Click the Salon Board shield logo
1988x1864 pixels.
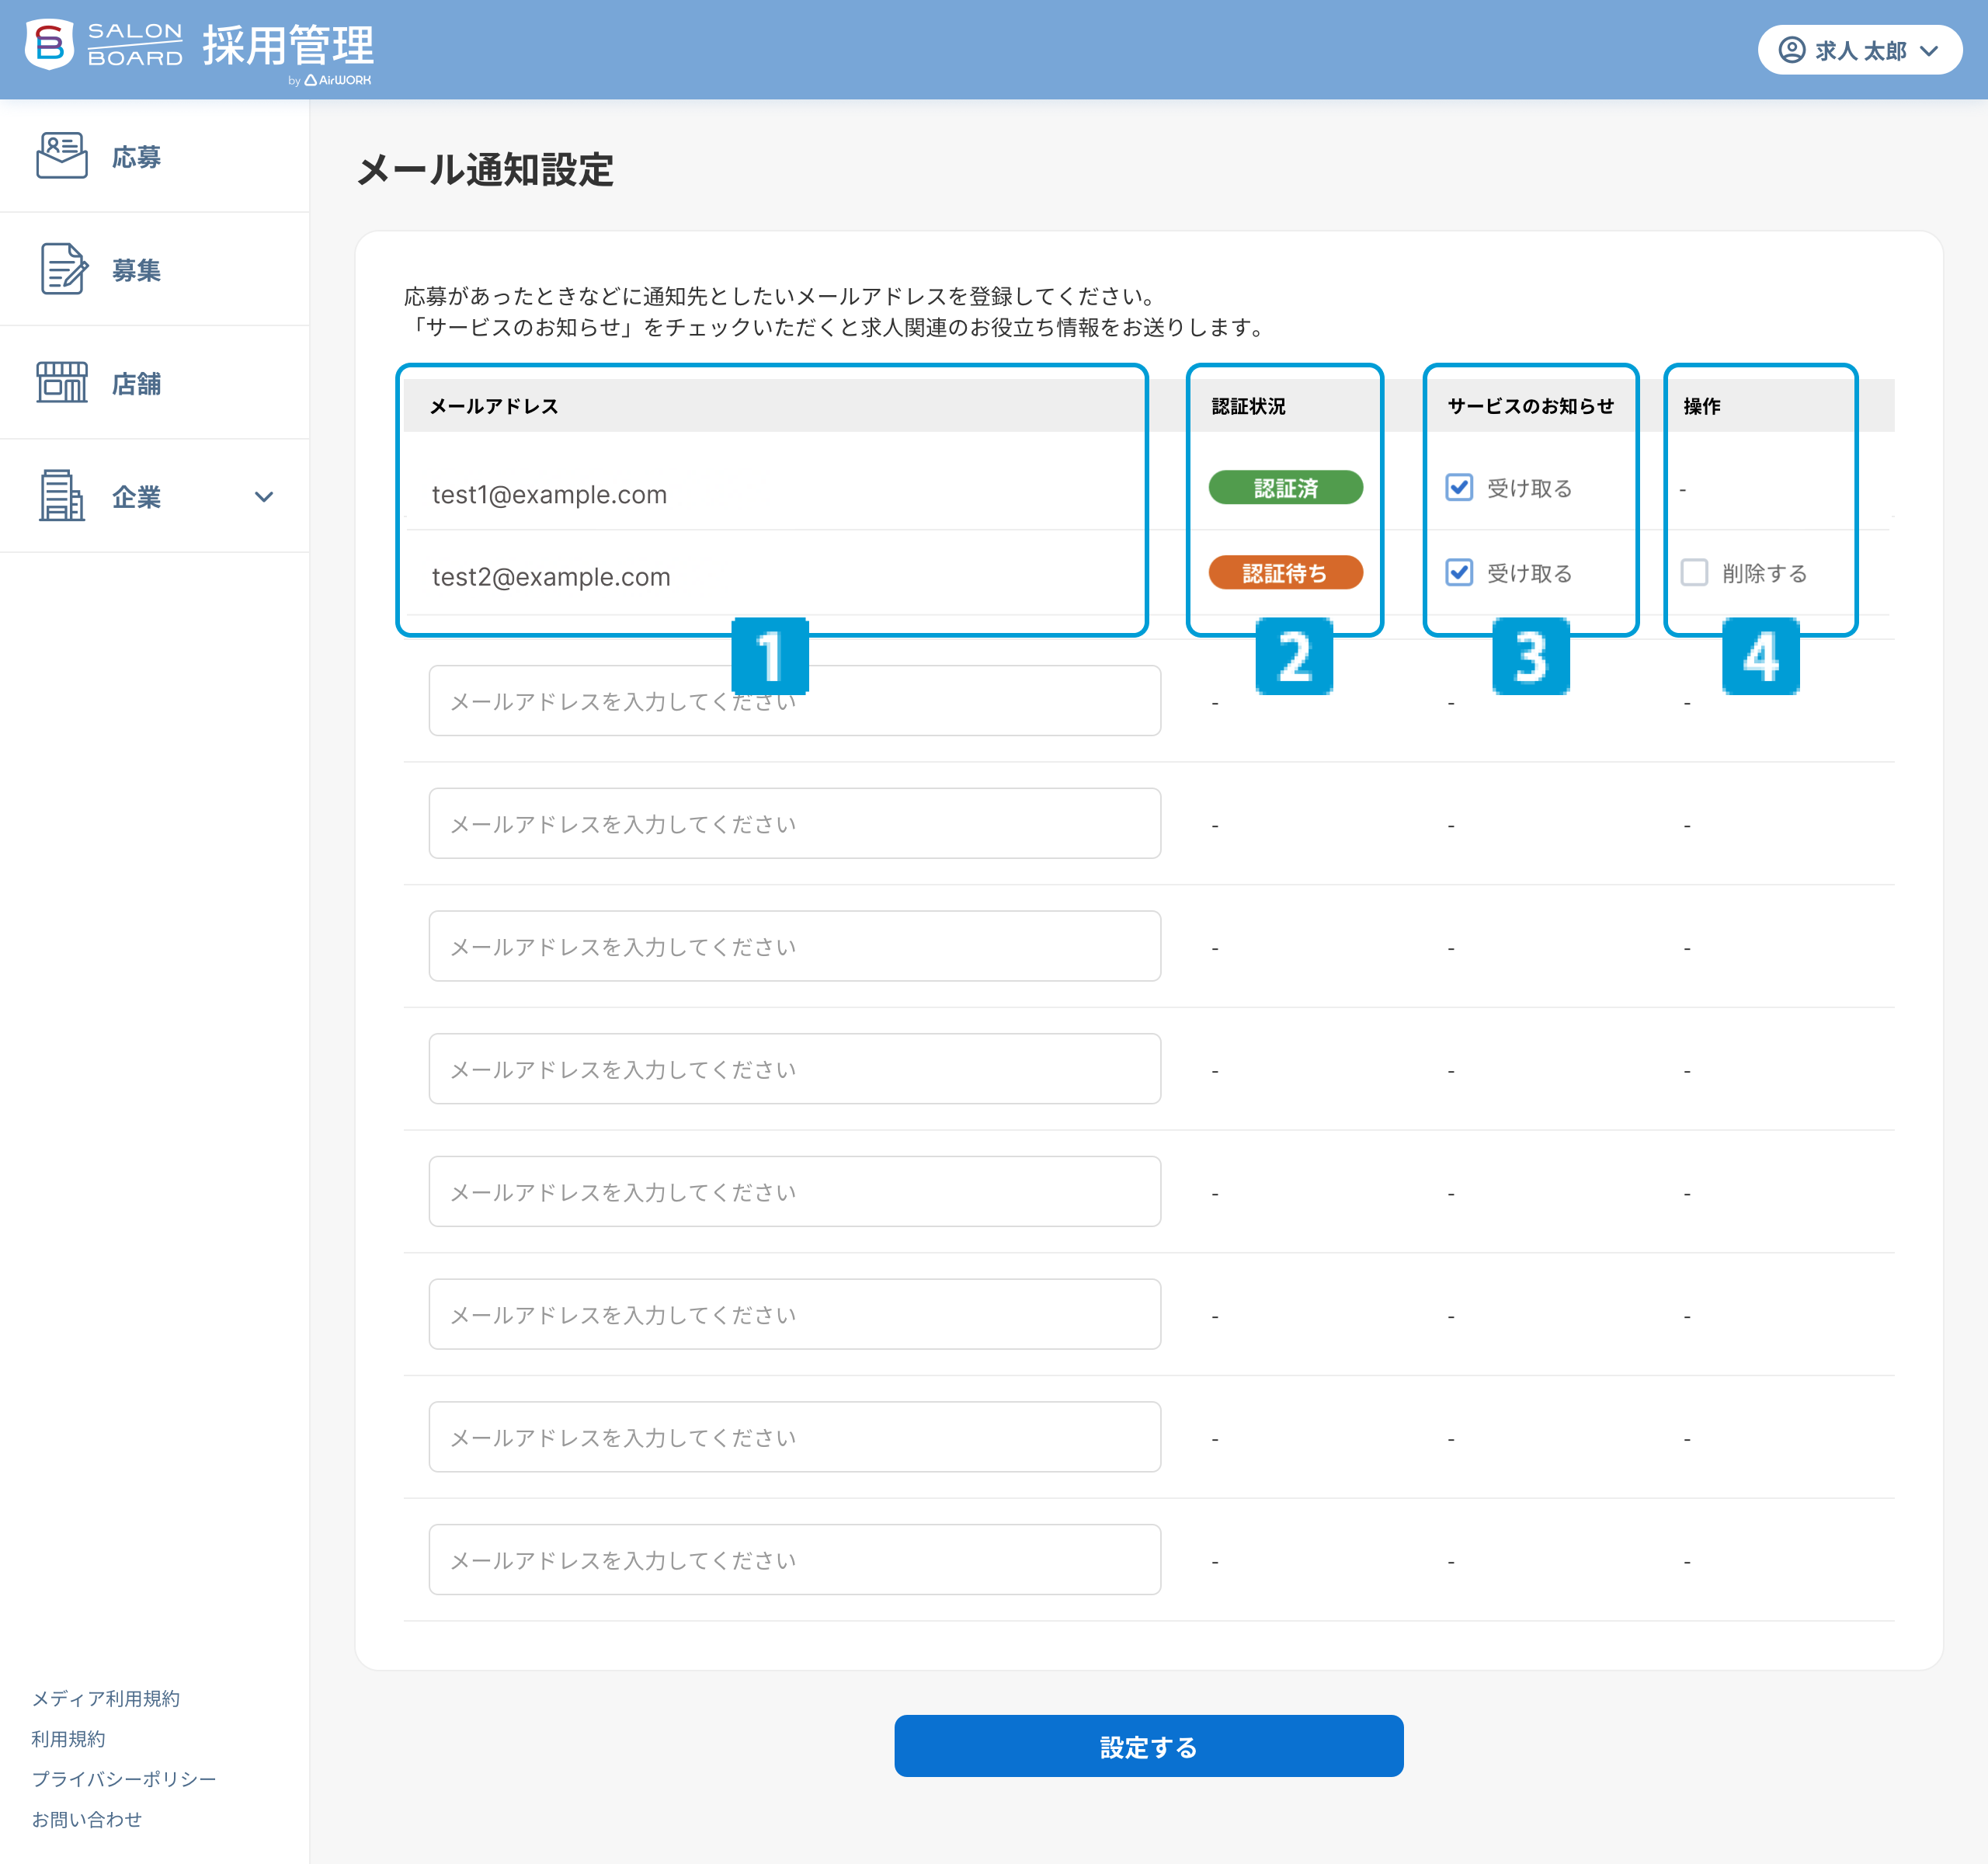point(49,45)
